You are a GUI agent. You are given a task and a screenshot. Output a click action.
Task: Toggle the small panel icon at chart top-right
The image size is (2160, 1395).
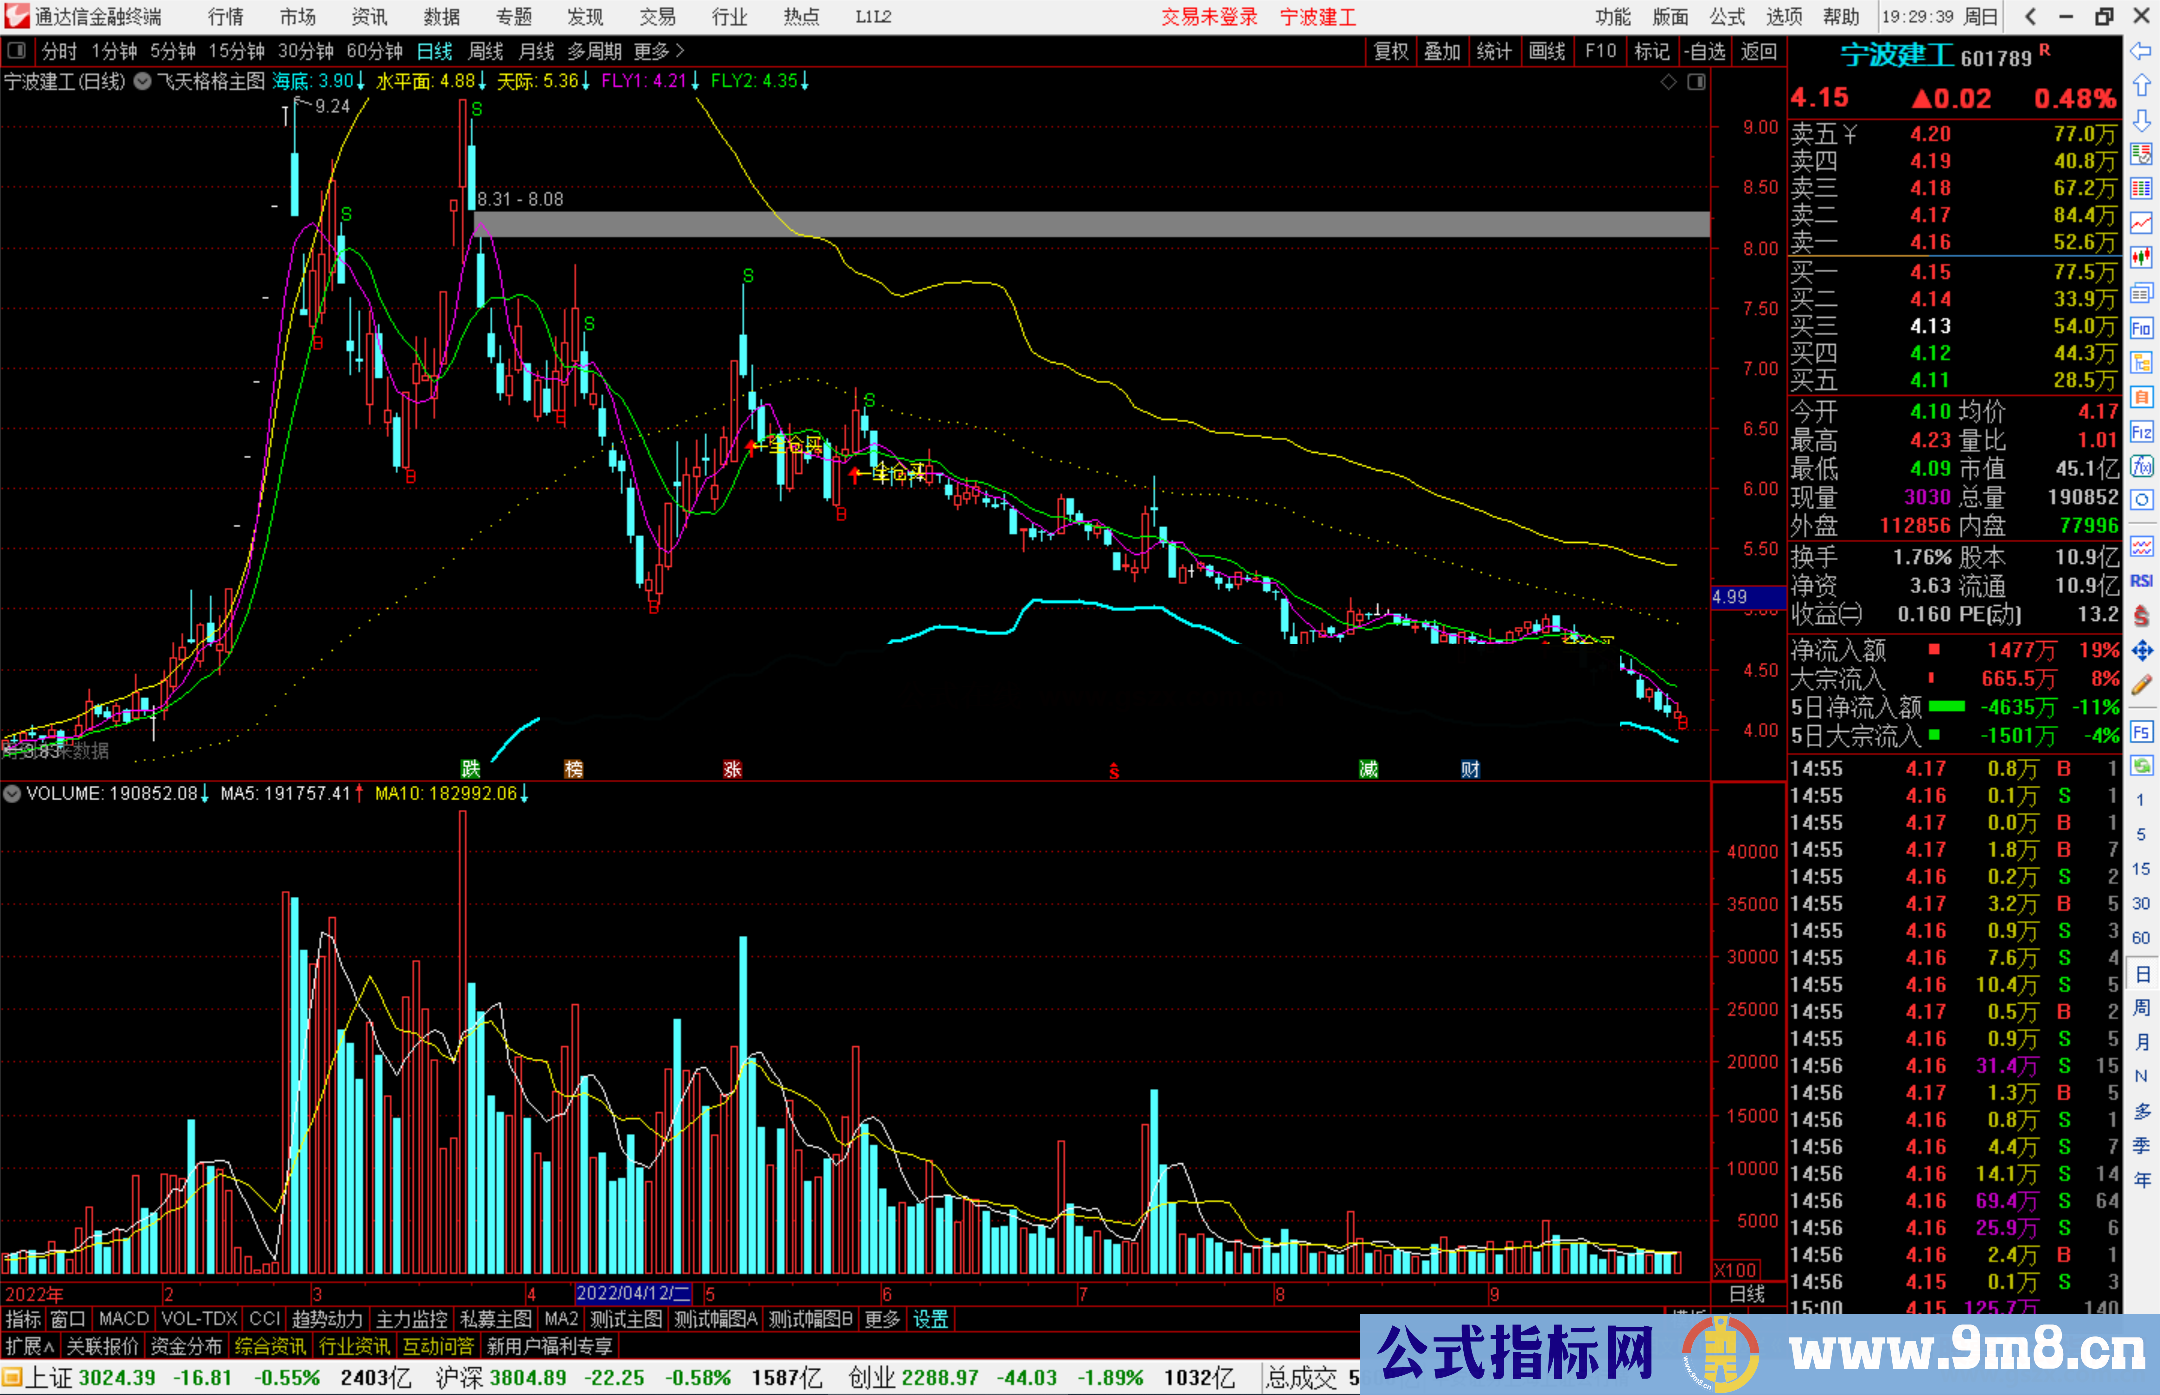(x=1696, y=82)
